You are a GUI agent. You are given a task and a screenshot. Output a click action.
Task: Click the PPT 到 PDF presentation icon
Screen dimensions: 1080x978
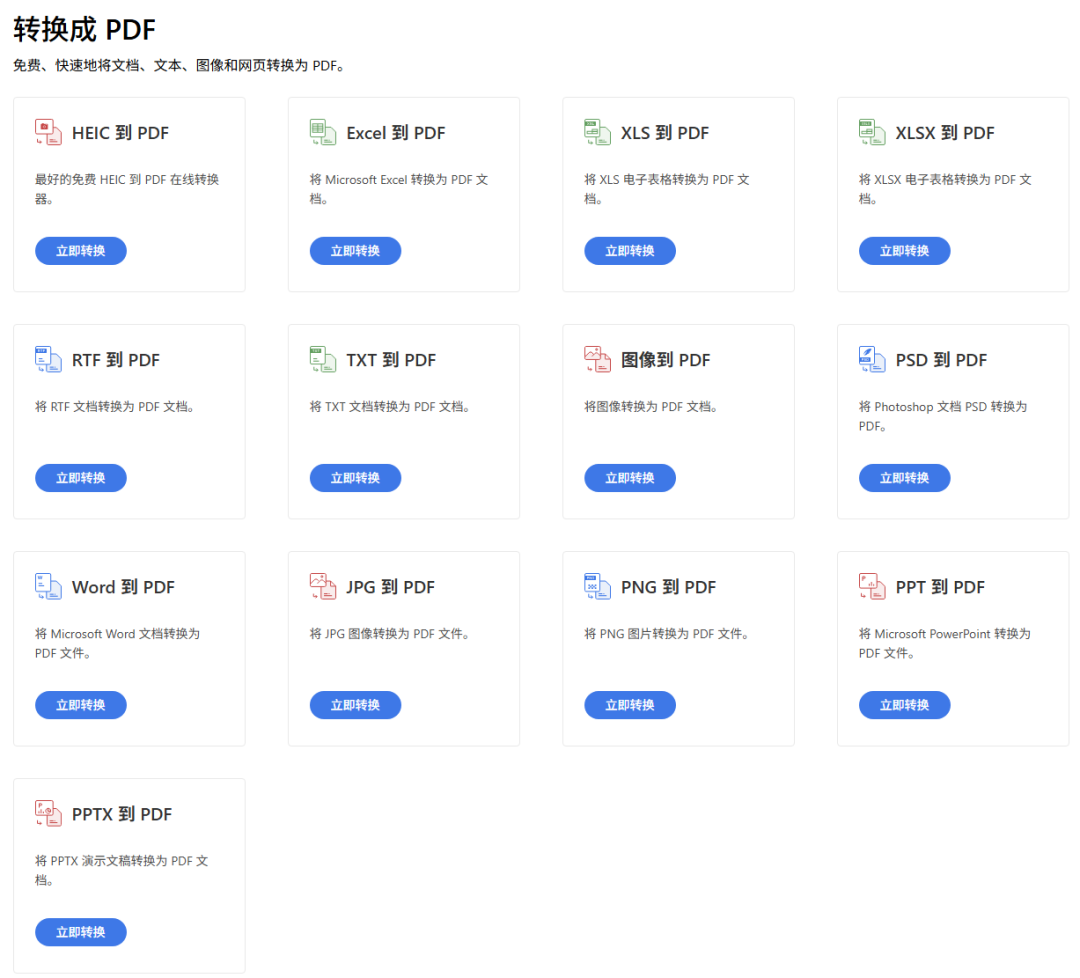tap(872, 587)
